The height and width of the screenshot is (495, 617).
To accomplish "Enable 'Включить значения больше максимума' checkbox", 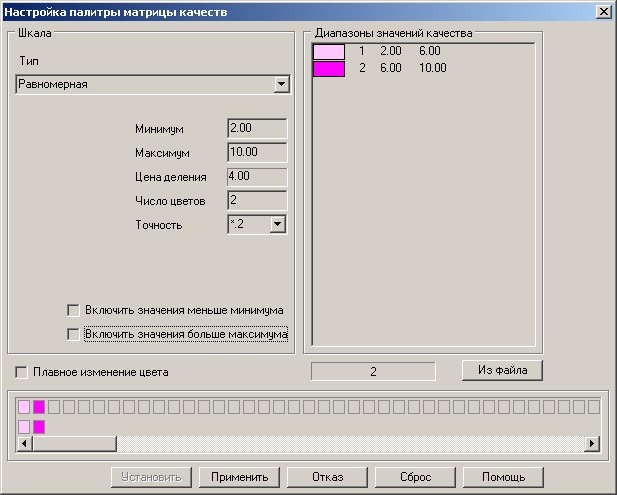I will (73, 334).
